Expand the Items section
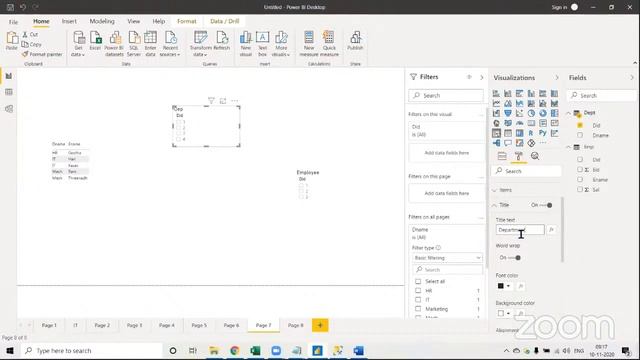Viewport: 640px width, 360px height. [x=495, y=190]
